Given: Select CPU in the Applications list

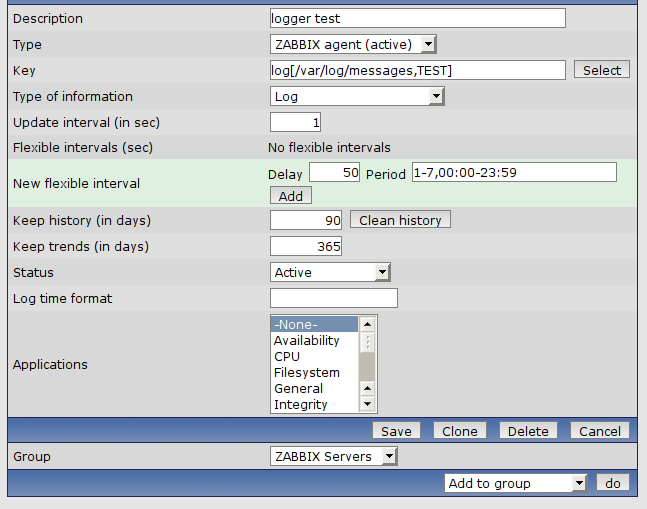Looking at the screenshot, I should (x=314, y=356).
